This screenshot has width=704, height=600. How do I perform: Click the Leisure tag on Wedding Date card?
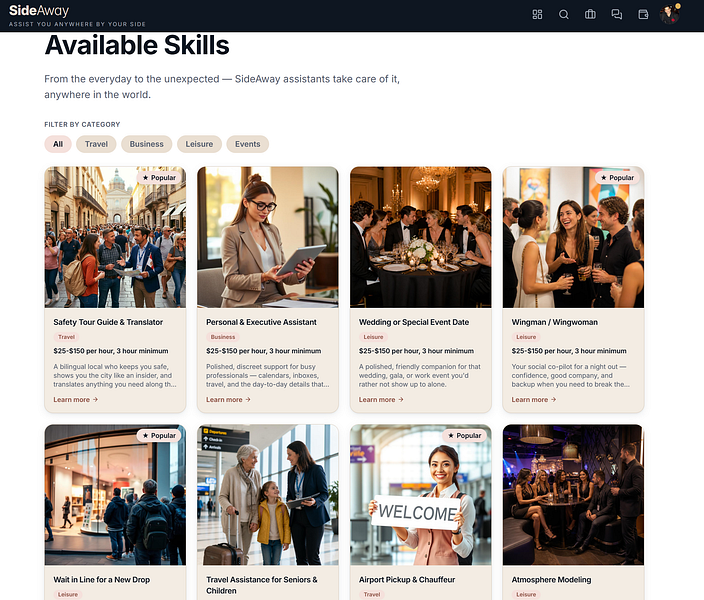point(373,337)
